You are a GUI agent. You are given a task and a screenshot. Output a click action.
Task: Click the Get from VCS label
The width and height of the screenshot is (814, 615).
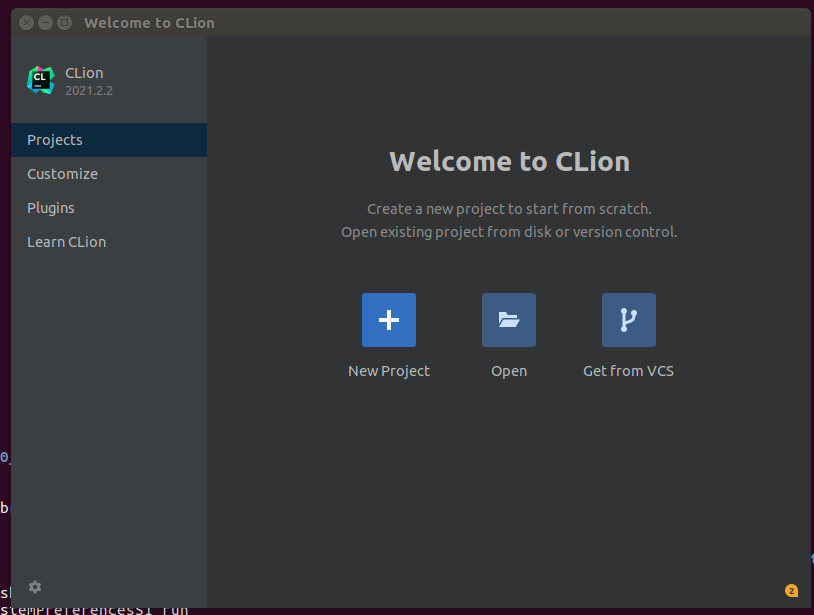(x=628, y=371)
